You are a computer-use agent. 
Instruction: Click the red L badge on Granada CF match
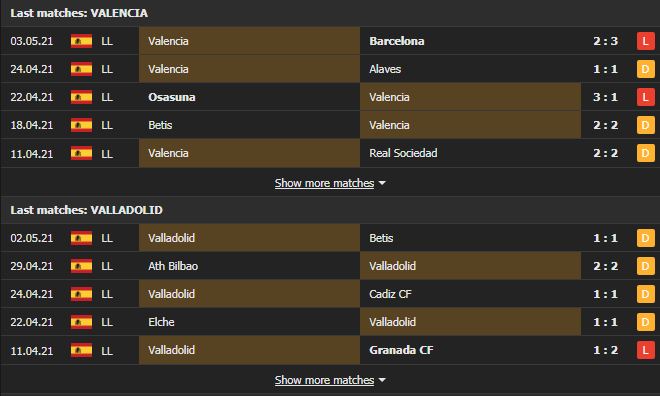(x=645, y=350)
